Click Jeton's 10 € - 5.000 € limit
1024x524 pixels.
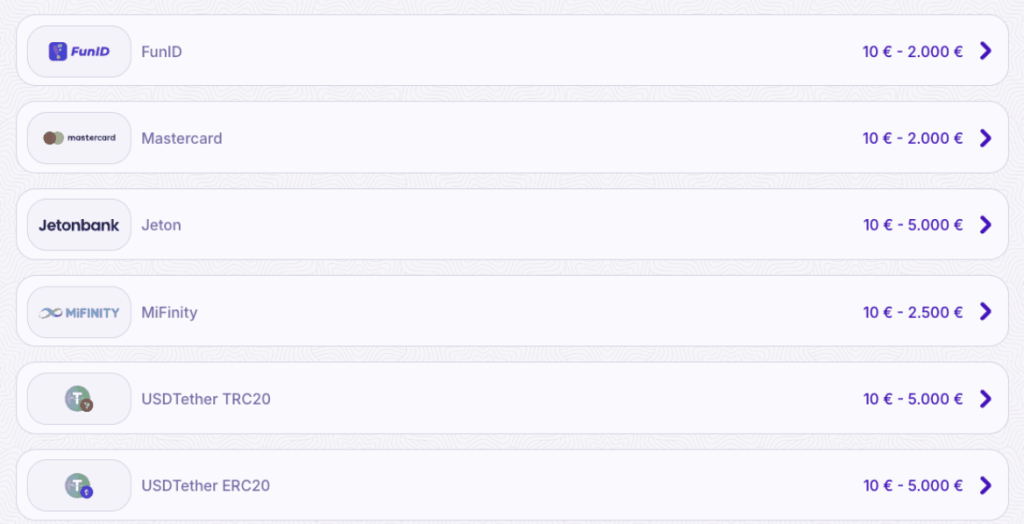click(913, 225)
